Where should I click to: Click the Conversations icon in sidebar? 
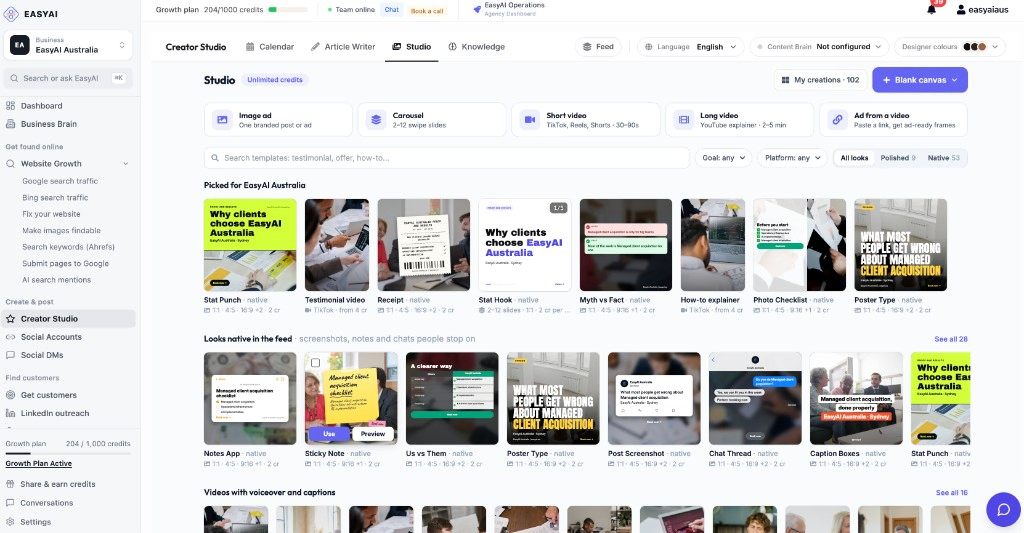pyautogui.click(x=10, y=503)
